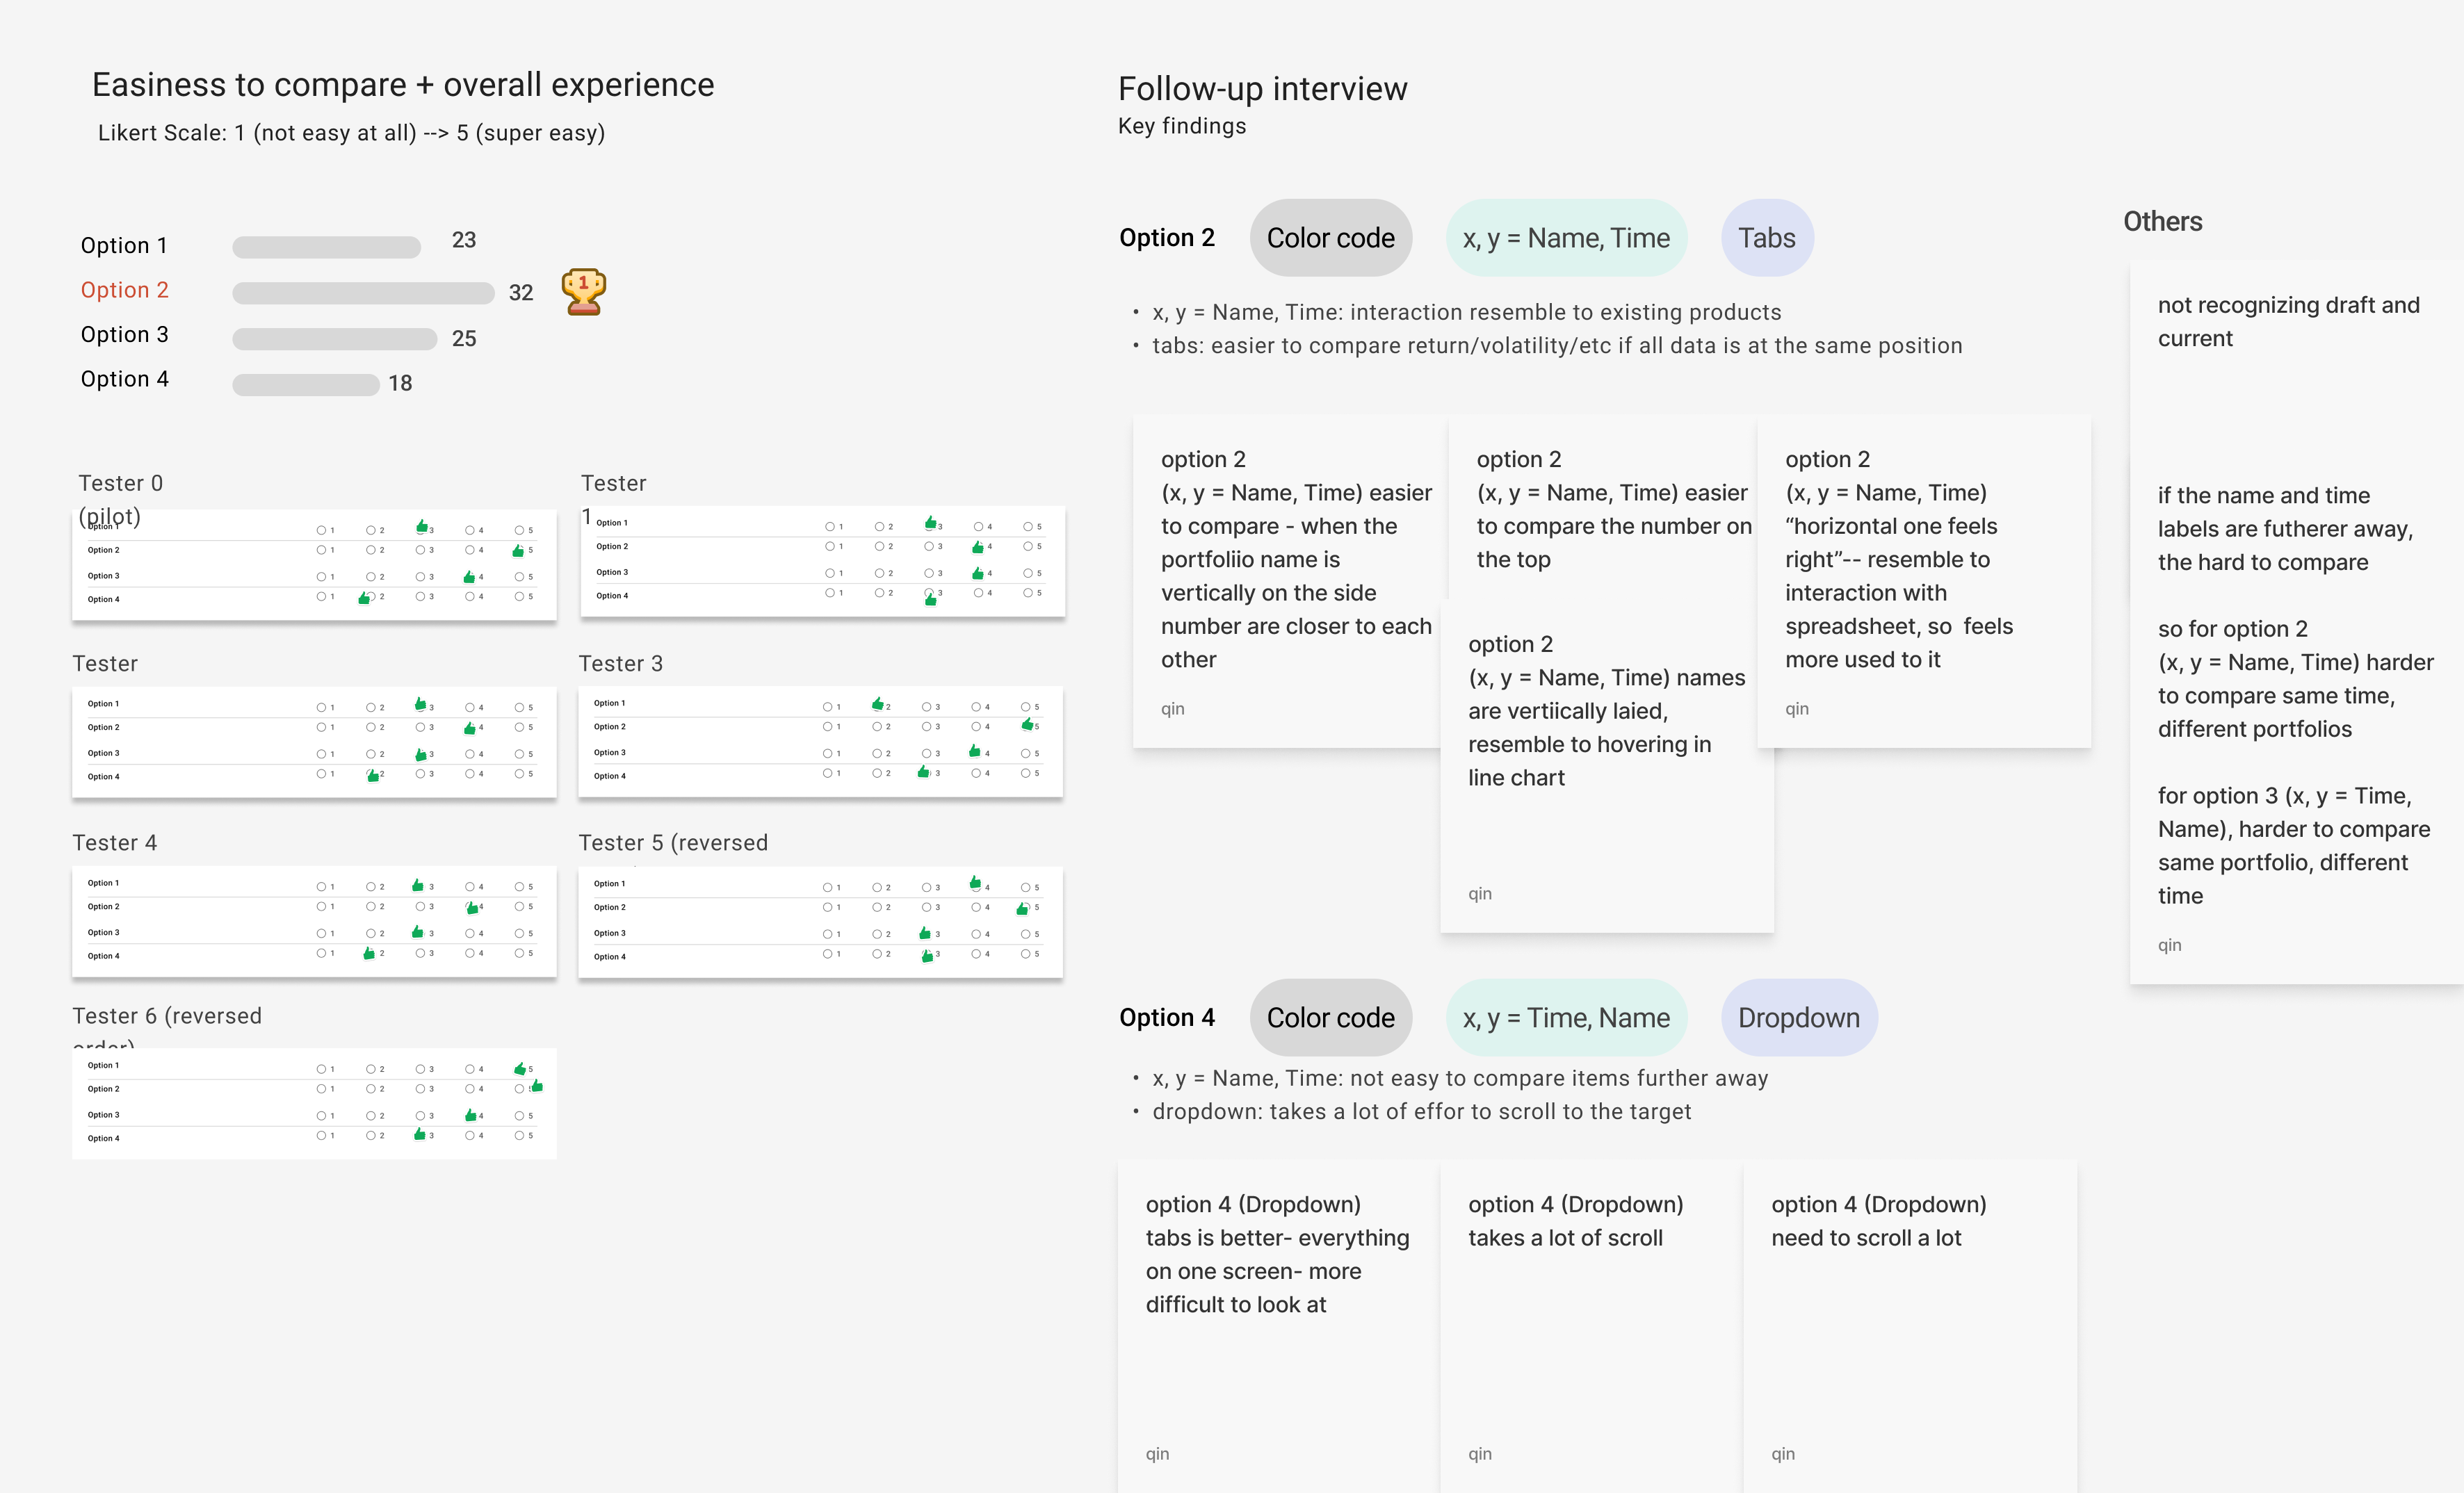Click the trophy icon next to Option 2
This screenshot has width=2464, height=1493.
583,292
